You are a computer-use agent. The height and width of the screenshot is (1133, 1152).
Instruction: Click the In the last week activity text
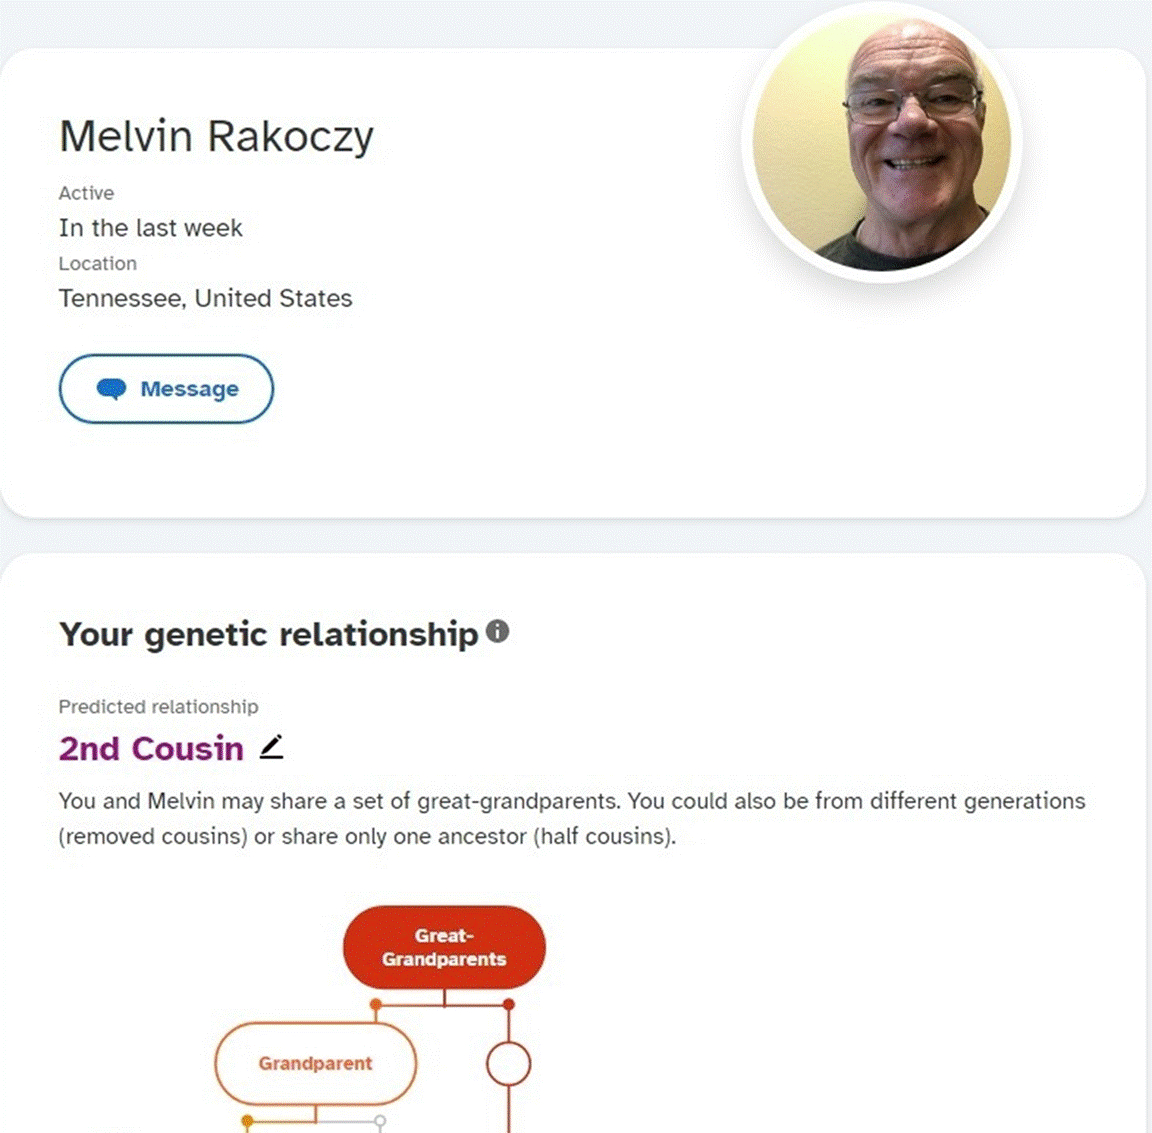(151, 228)
